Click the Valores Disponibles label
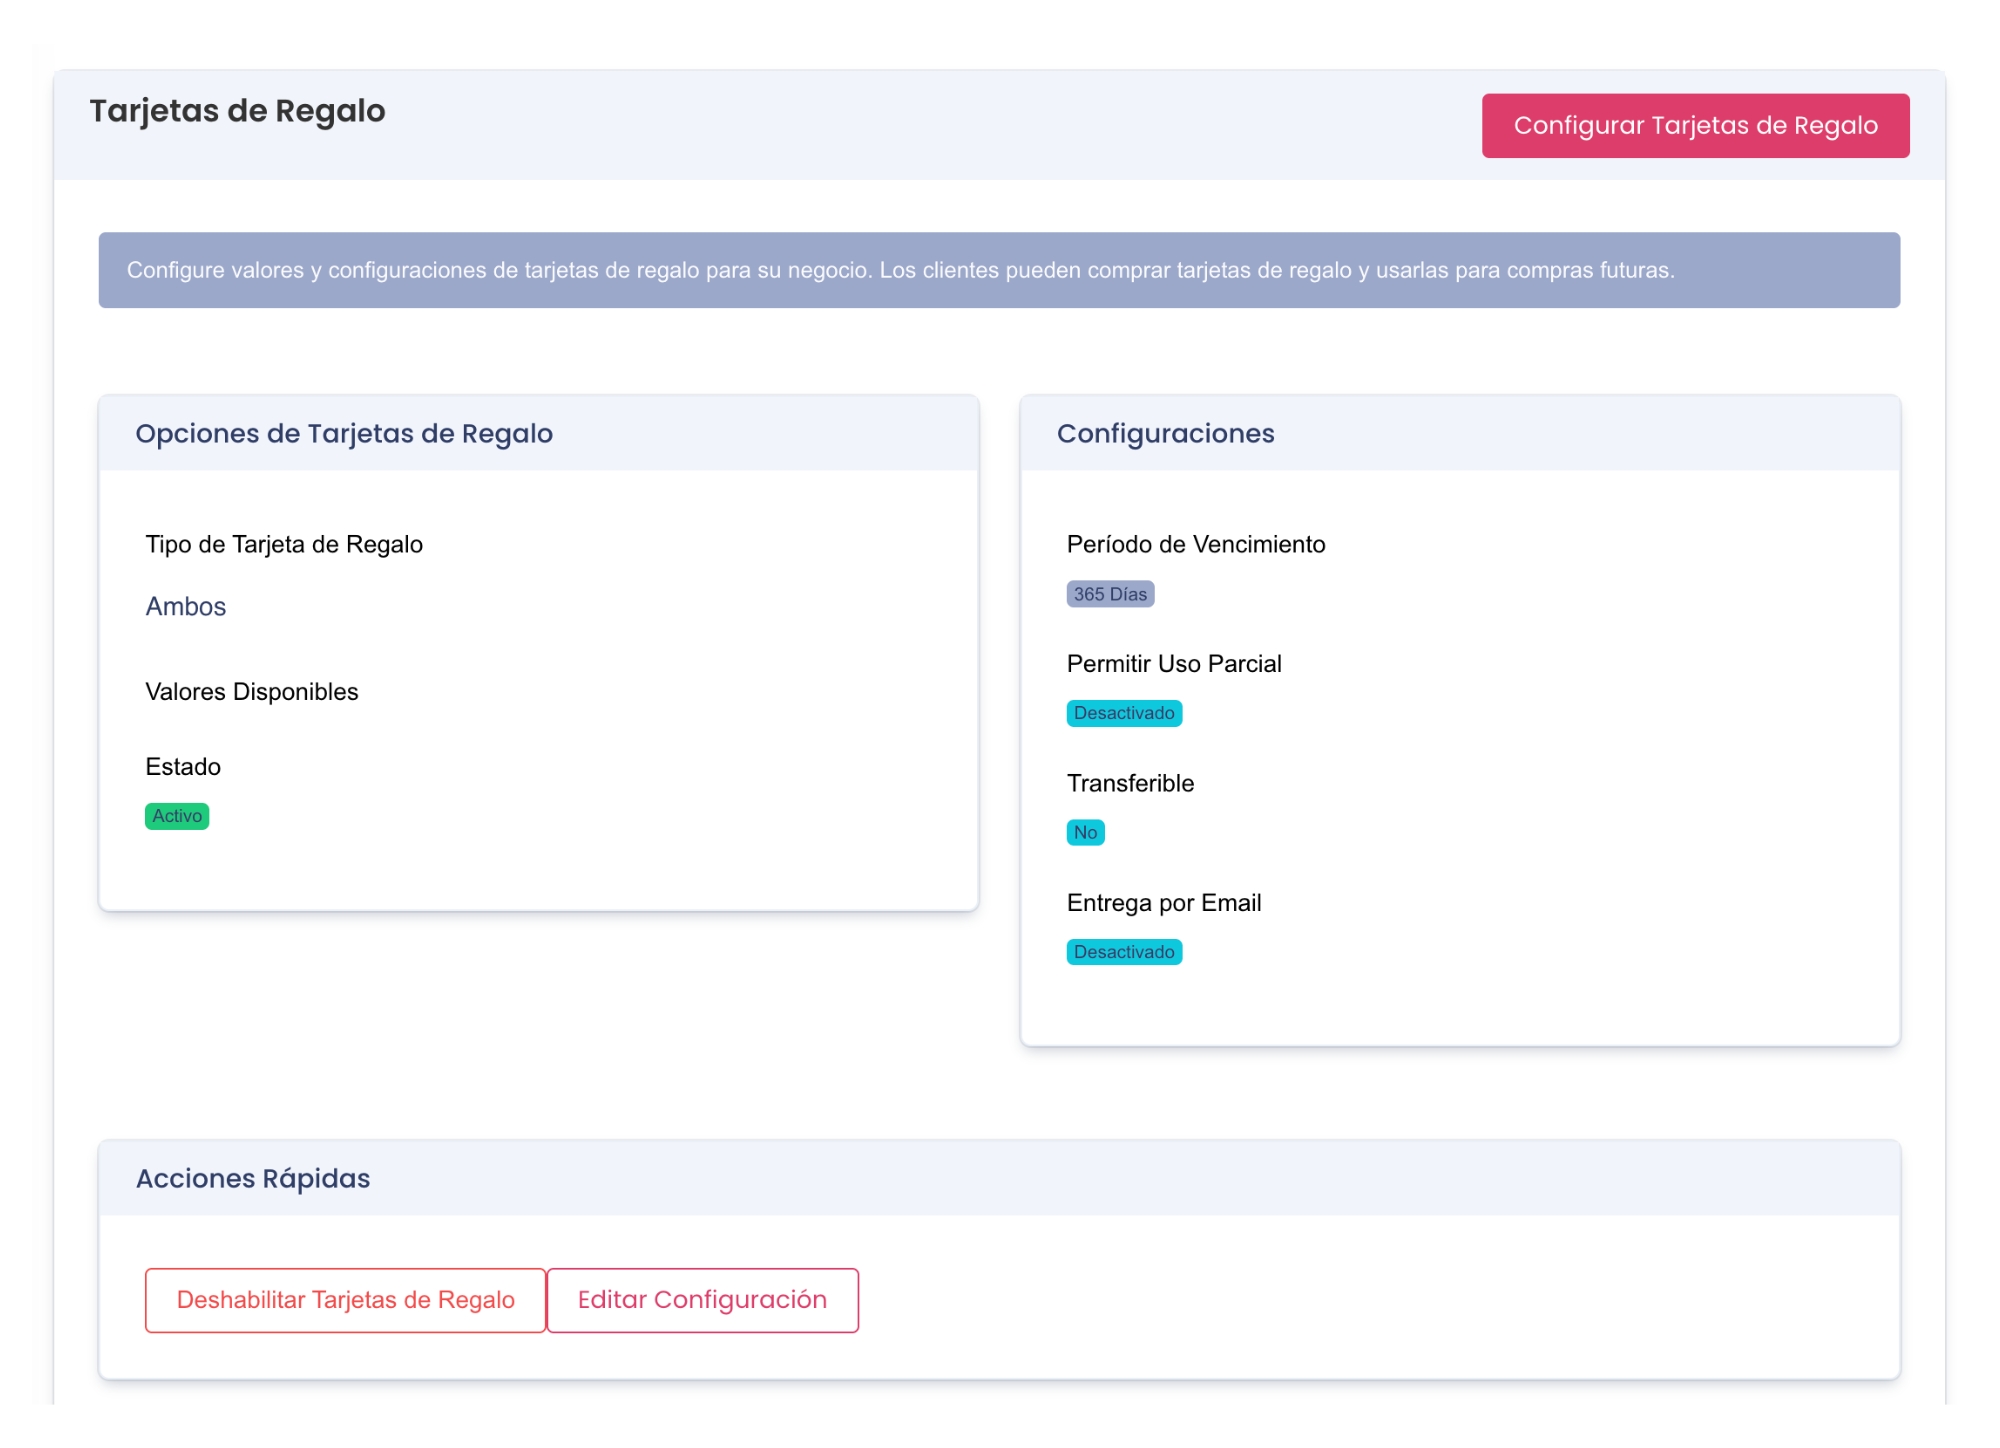The width and height of the screenshot is (2000, 1448). (252, 691)
